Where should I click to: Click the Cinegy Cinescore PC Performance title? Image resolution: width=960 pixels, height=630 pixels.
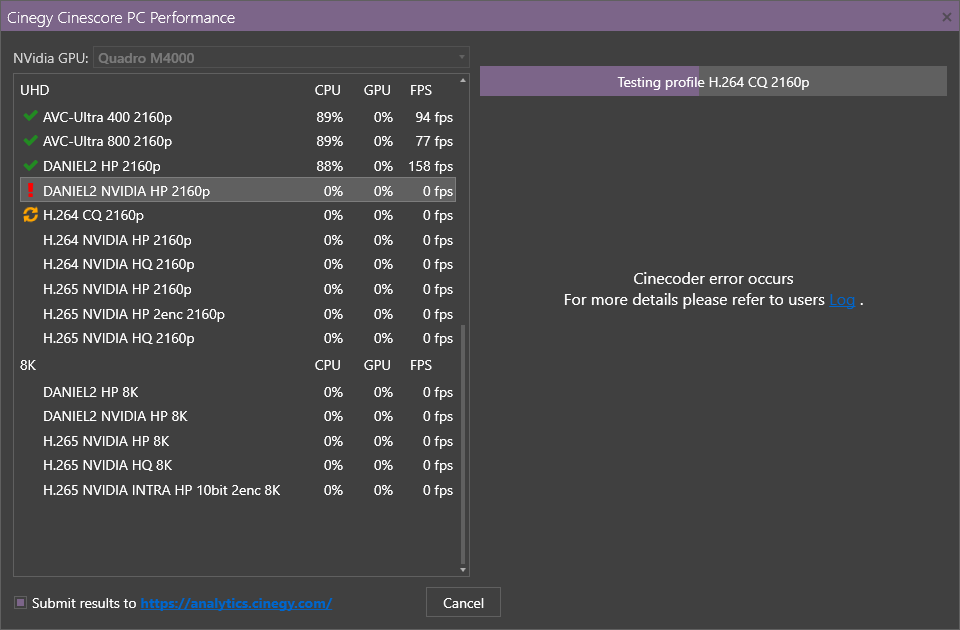(121, 17)
